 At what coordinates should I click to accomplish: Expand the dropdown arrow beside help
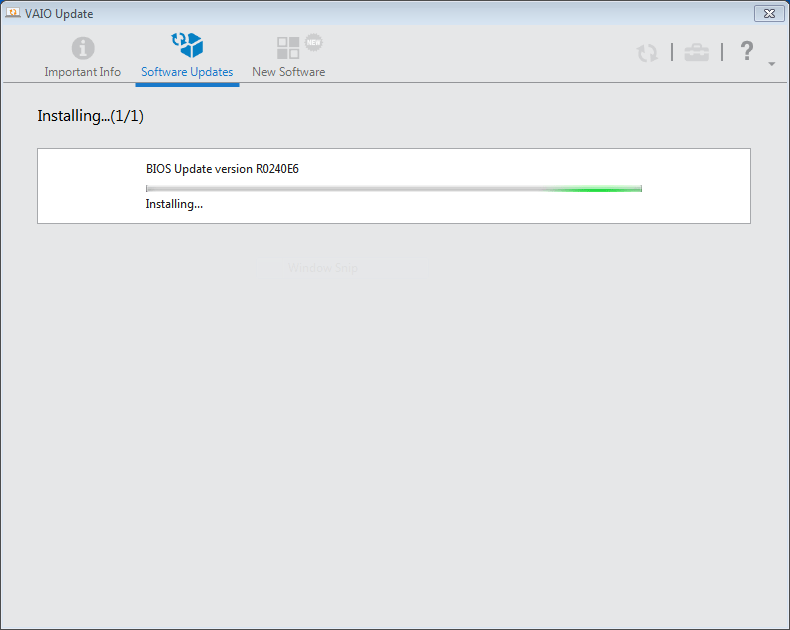pyautogui.click(x=771, y=64)
